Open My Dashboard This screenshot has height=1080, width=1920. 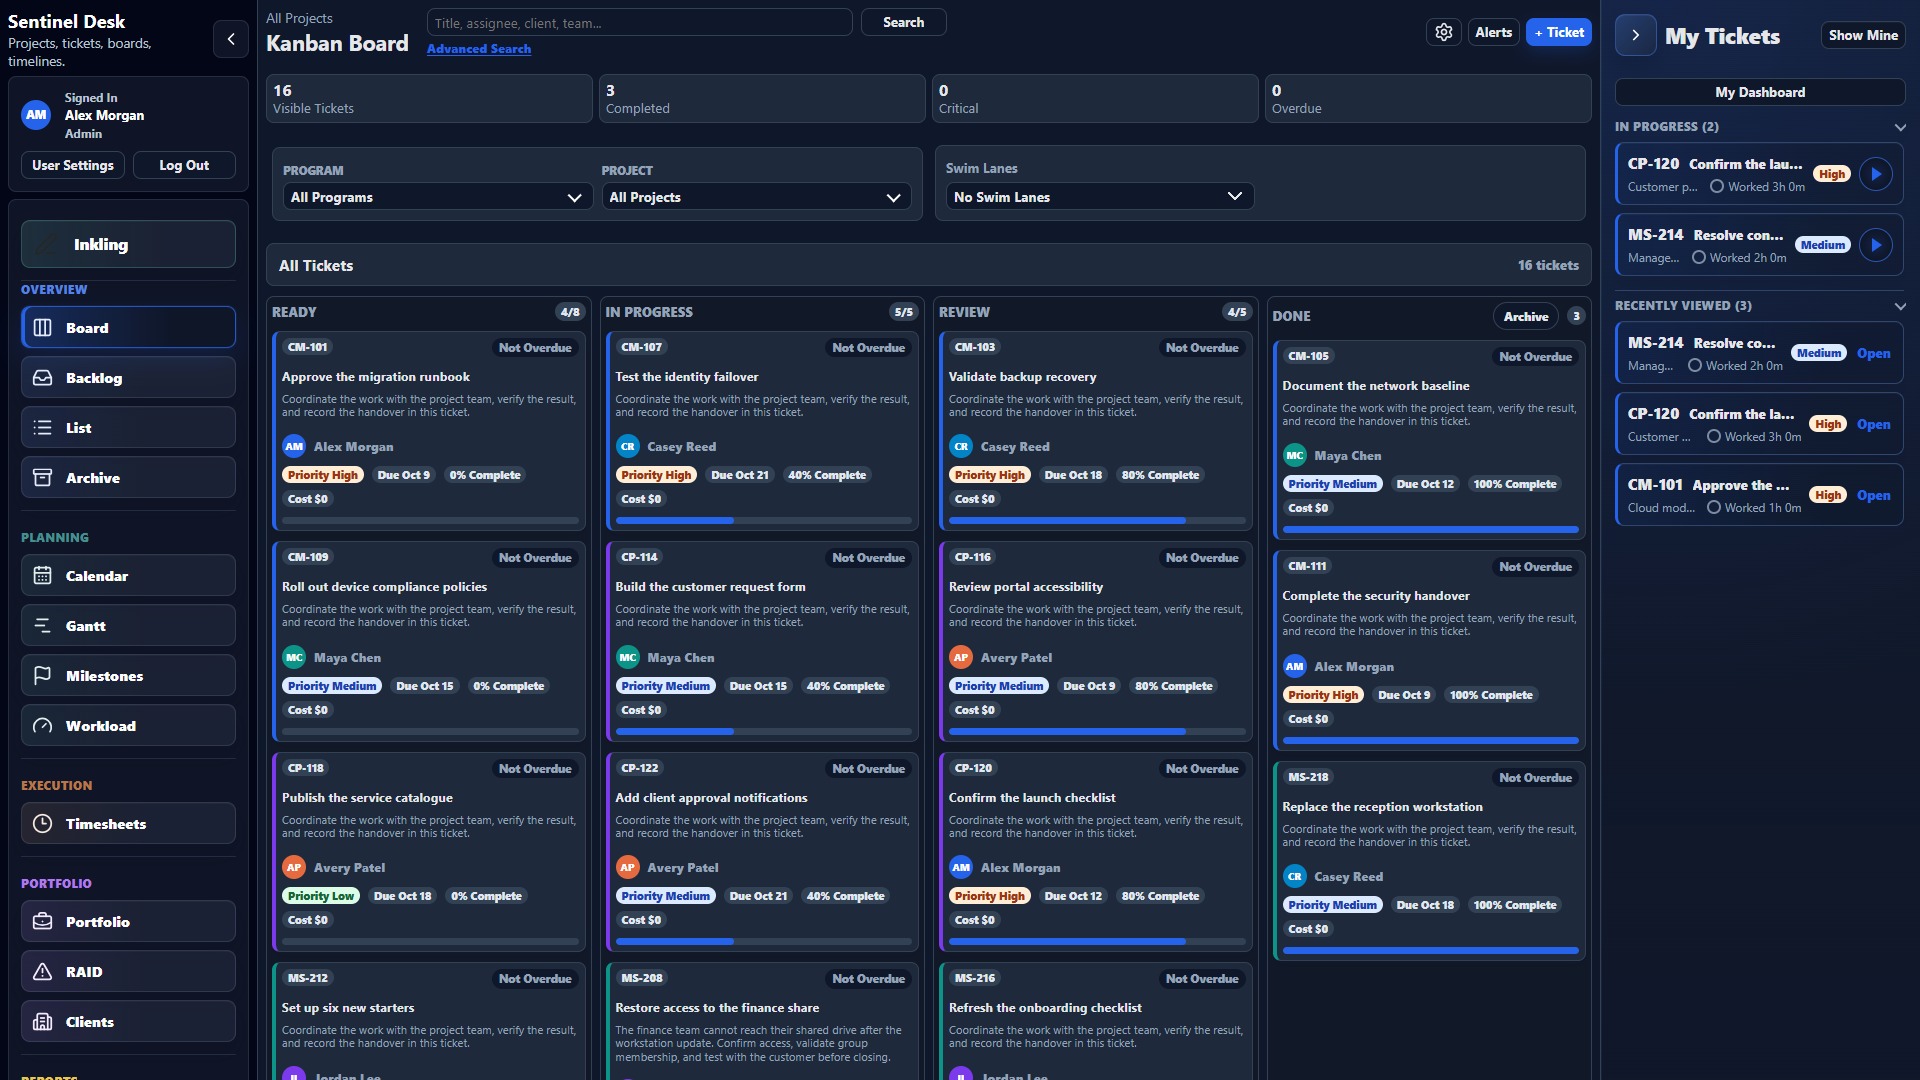click(x=1760, y=92)
